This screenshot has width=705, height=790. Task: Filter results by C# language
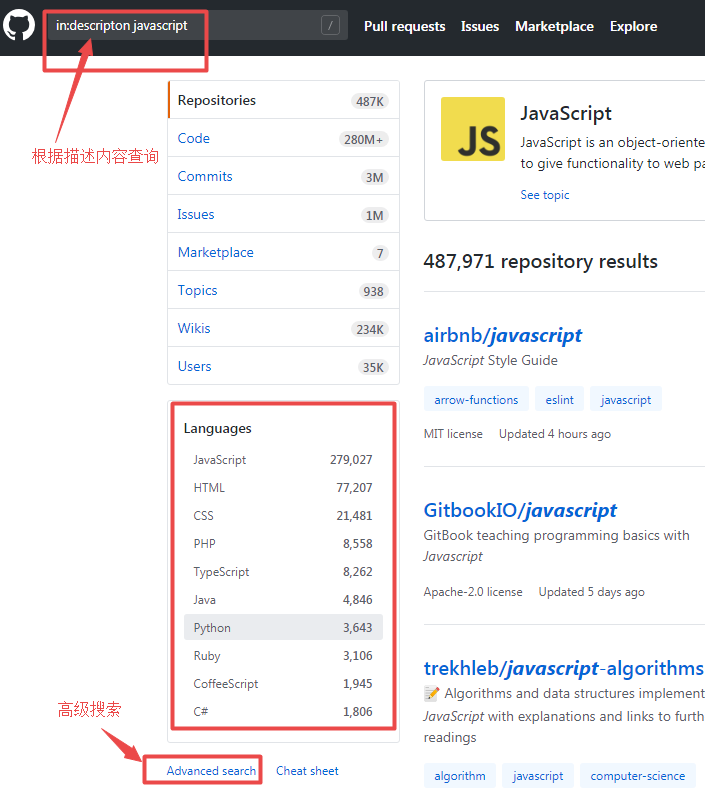pyautogui.click(x=283, y=711)
